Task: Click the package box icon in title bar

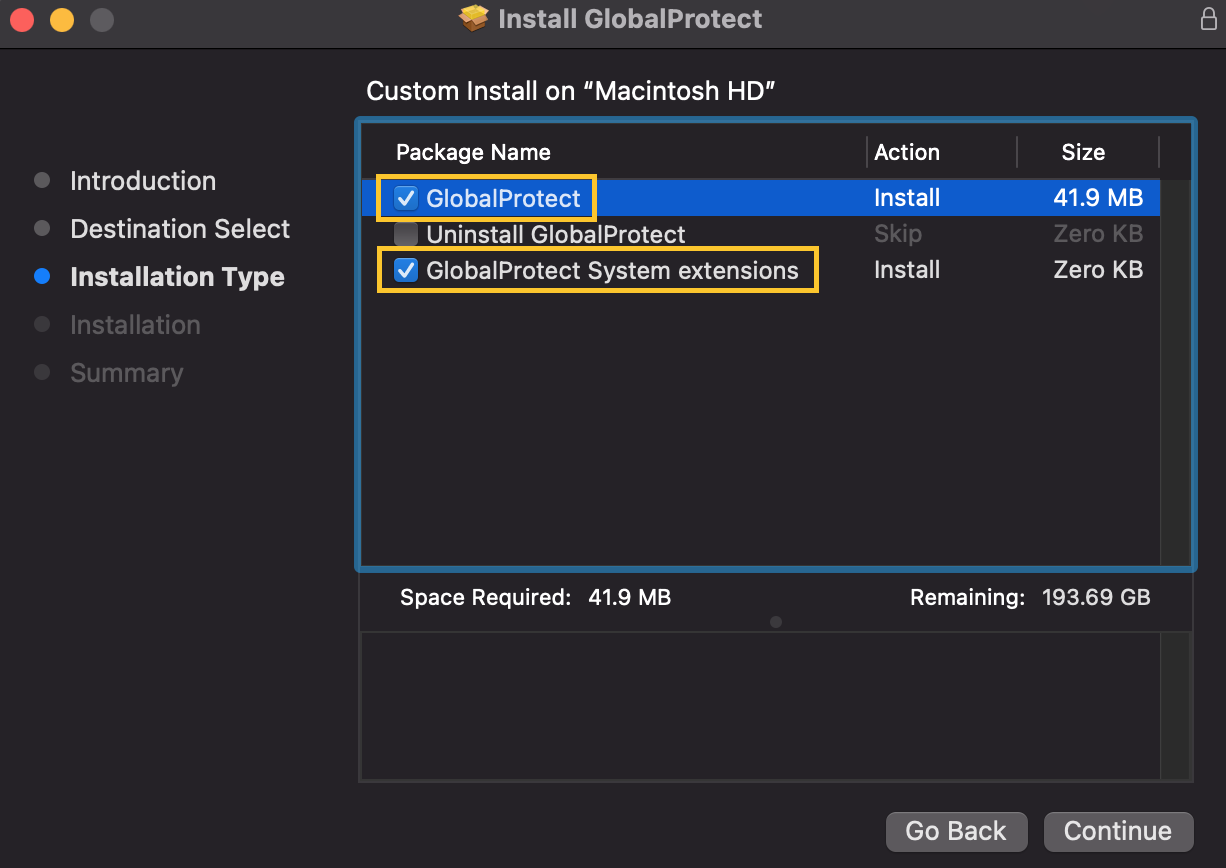Action: click(473, 18)
